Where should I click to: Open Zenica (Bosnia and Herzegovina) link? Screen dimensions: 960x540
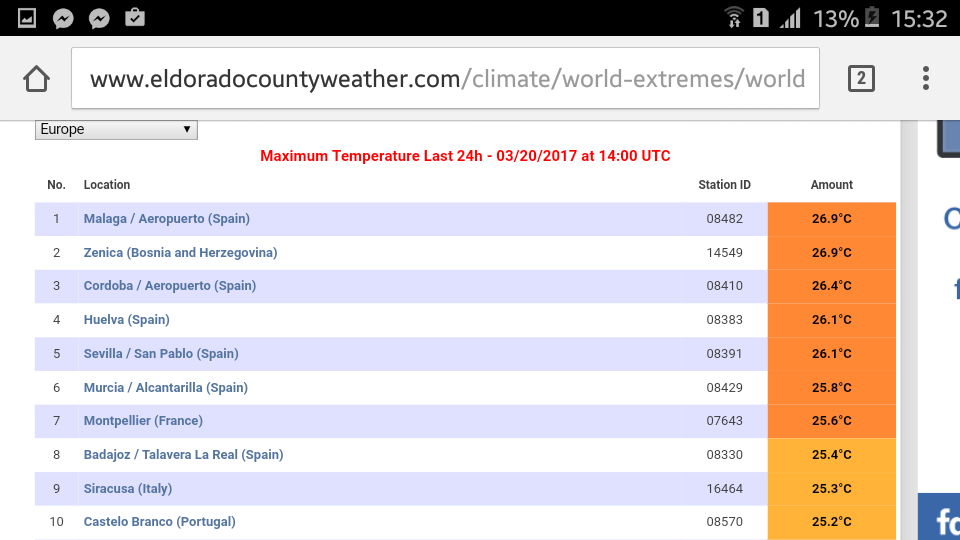point(180,253)
